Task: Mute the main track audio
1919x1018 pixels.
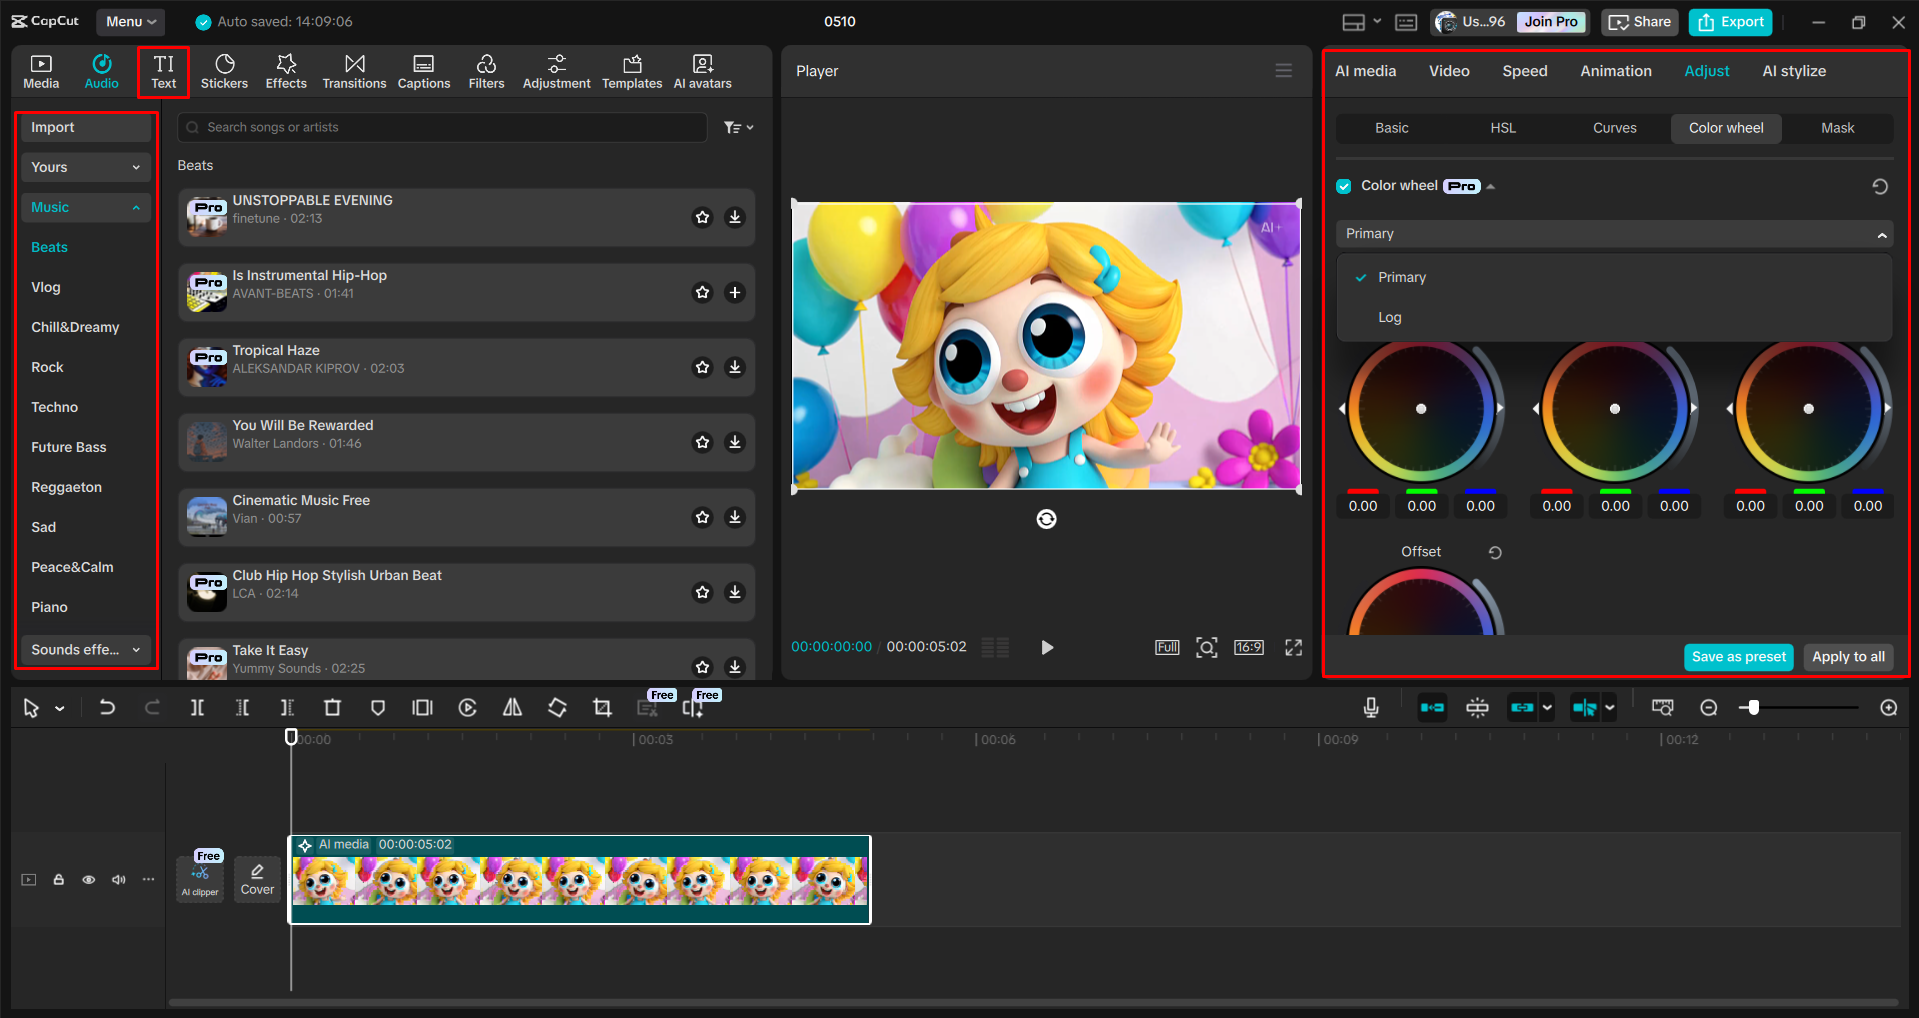Action: pos(118,879)
